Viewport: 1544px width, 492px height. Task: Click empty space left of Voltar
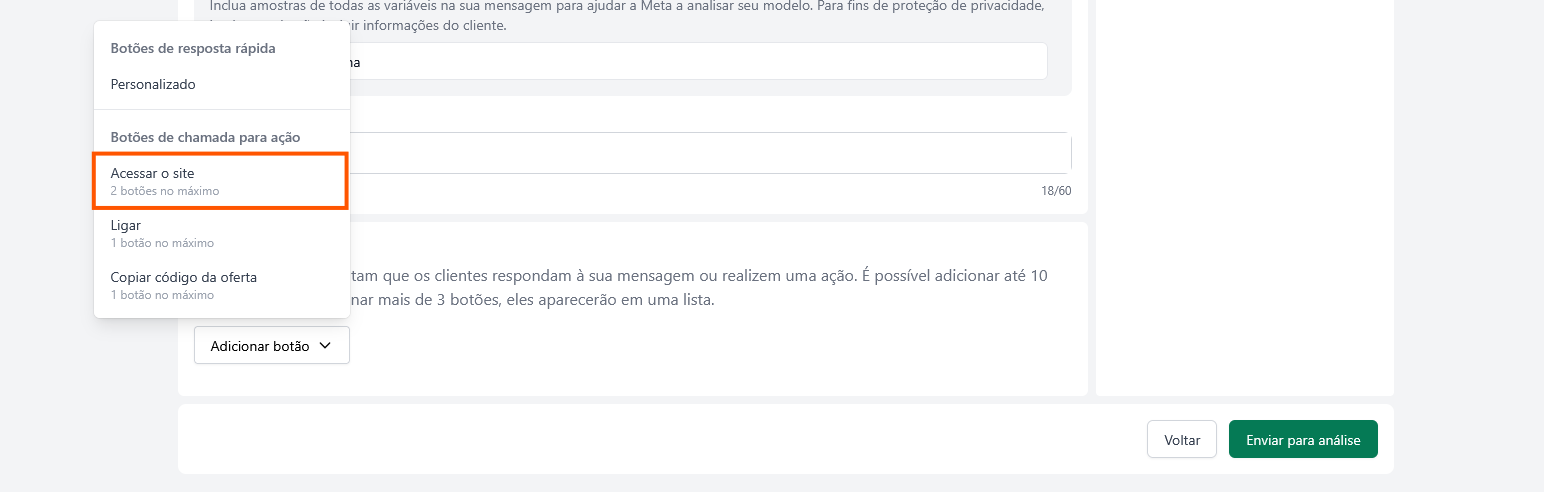coord(660,440)
